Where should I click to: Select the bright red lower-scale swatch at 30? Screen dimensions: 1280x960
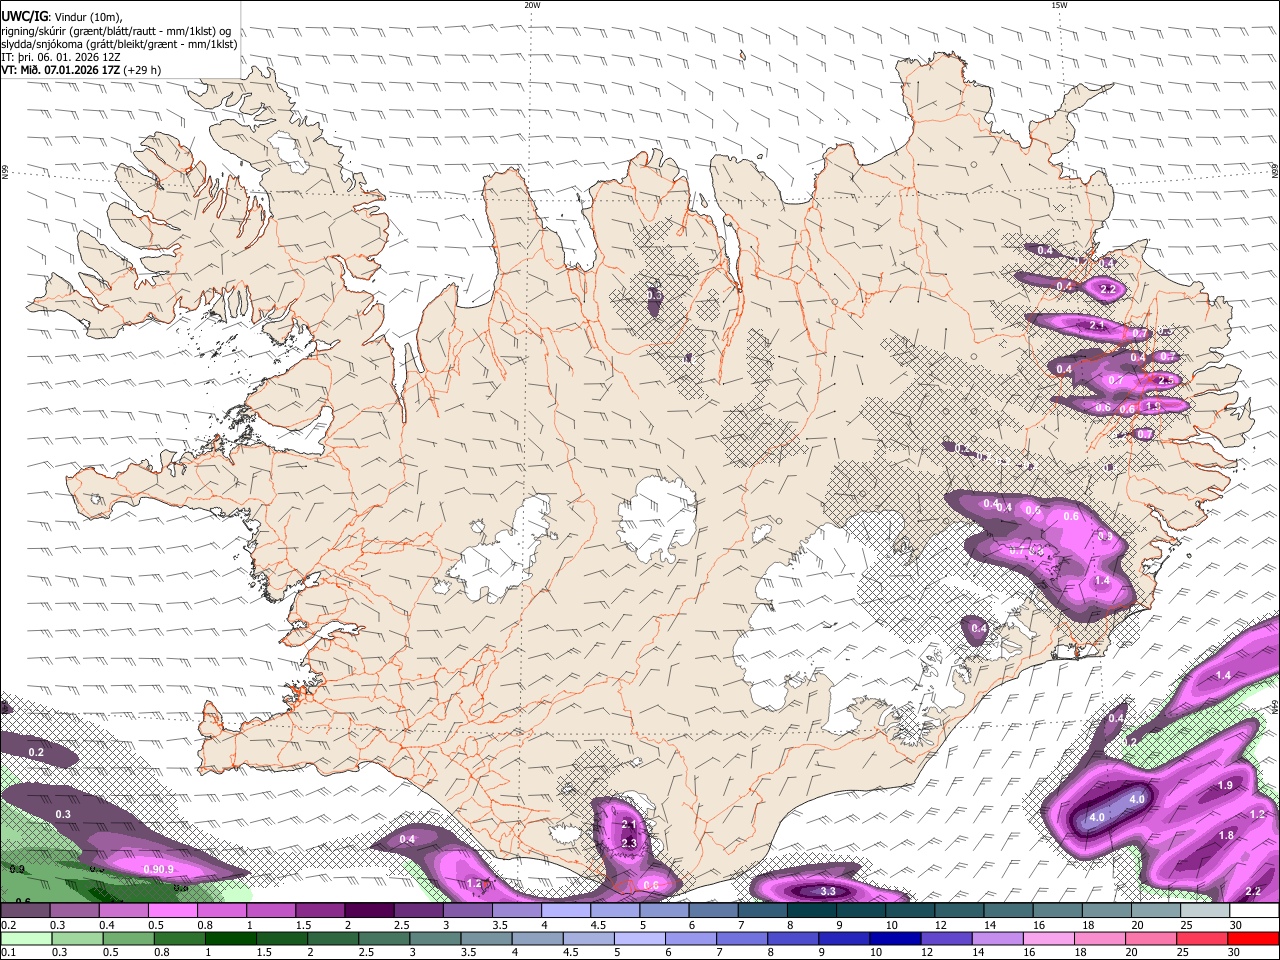pyautogui.click(x=1254, y=938)
